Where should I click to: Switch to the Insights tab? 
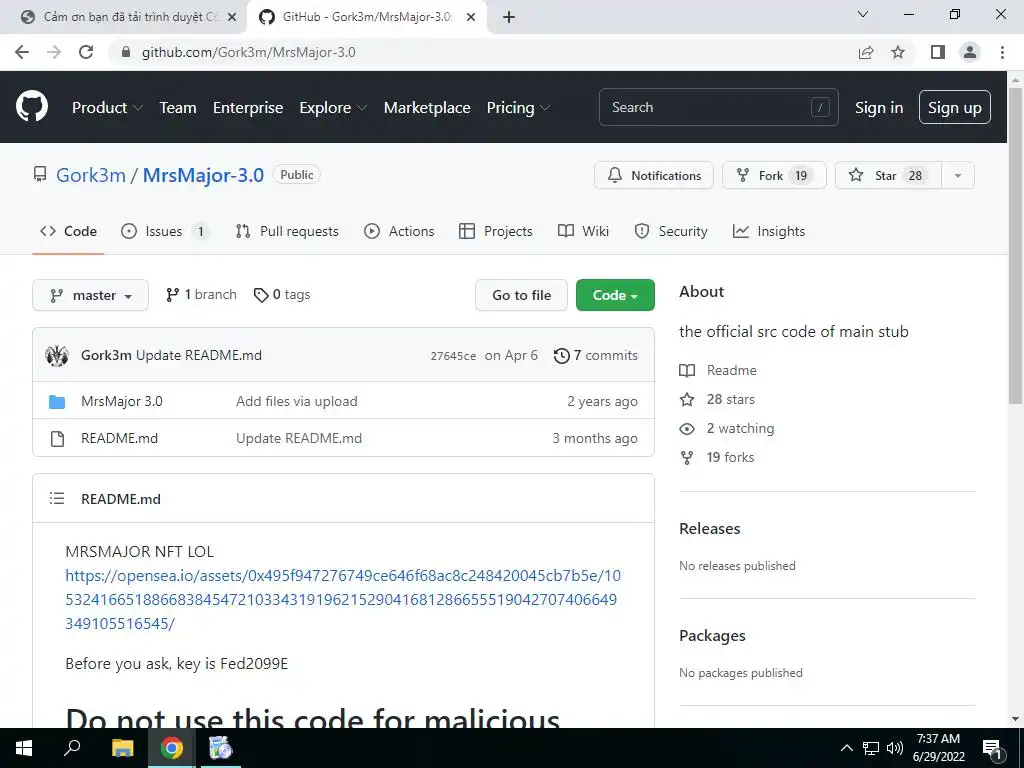[x=769, y=231]
